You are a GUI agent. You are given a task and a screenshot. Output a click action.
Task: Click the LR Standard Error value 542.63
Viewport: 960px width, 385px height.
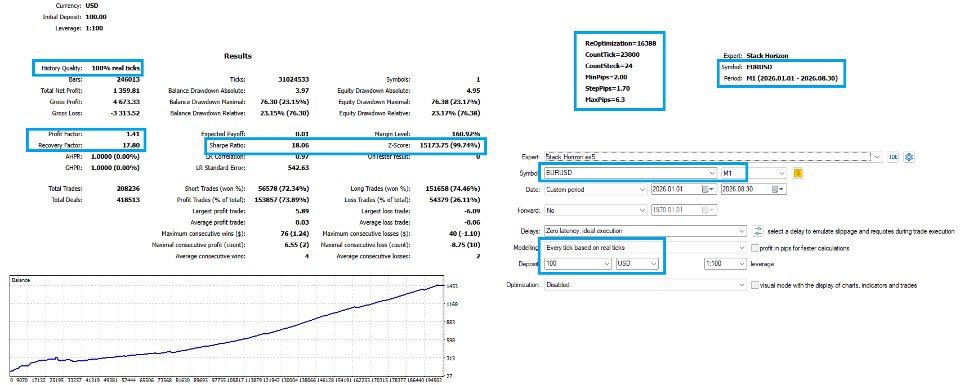(x=298, y=168)
